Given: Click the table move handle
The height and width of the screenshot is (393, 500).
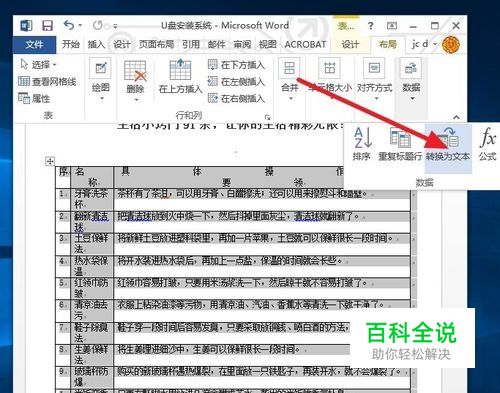Looking at the screenshot, I should tap(50, 161).
